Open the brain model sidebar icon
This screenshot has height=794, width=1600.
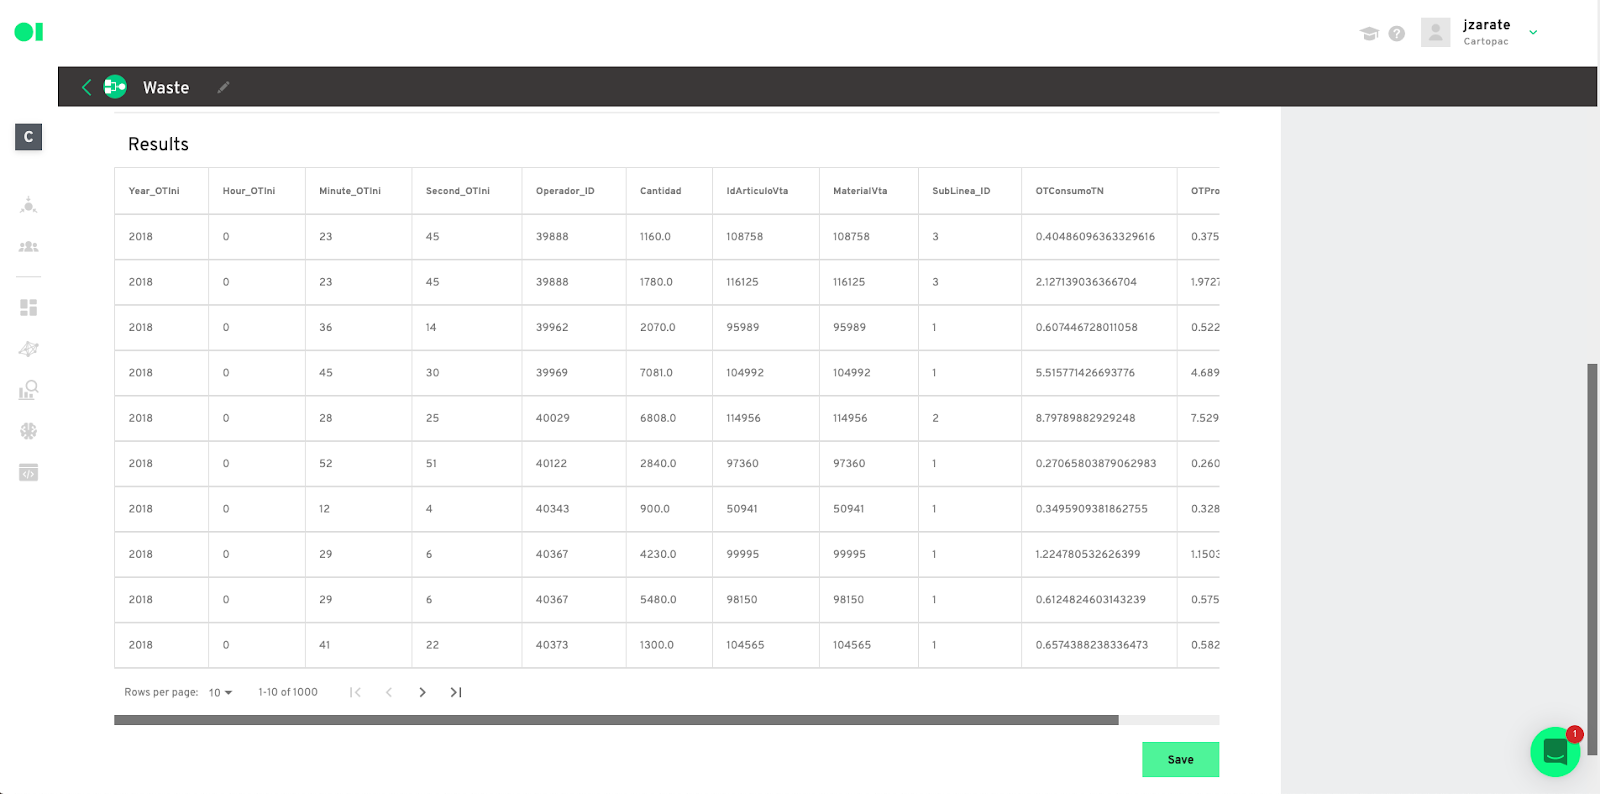[29, 431]
